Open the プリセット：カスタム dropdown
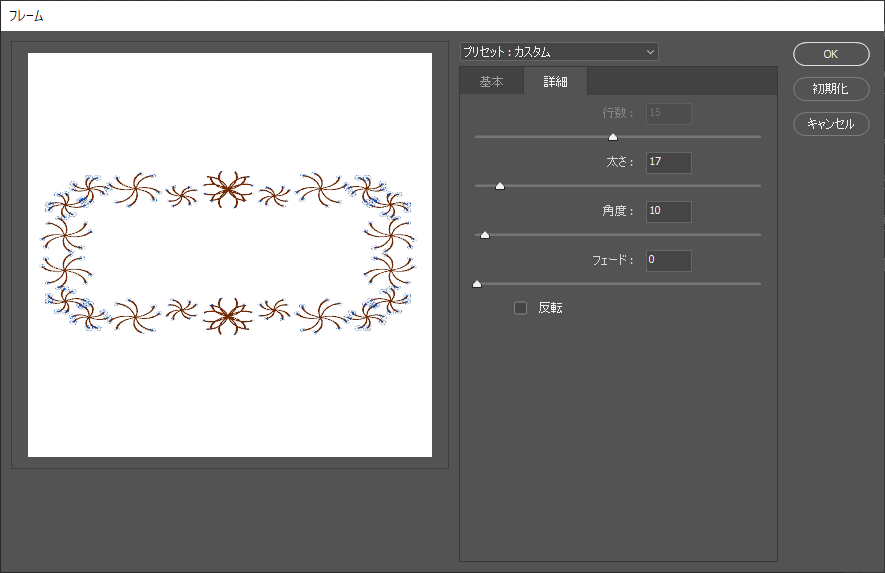Image resolution: width=885 pixels, height=573 pixels. [559, 52]
